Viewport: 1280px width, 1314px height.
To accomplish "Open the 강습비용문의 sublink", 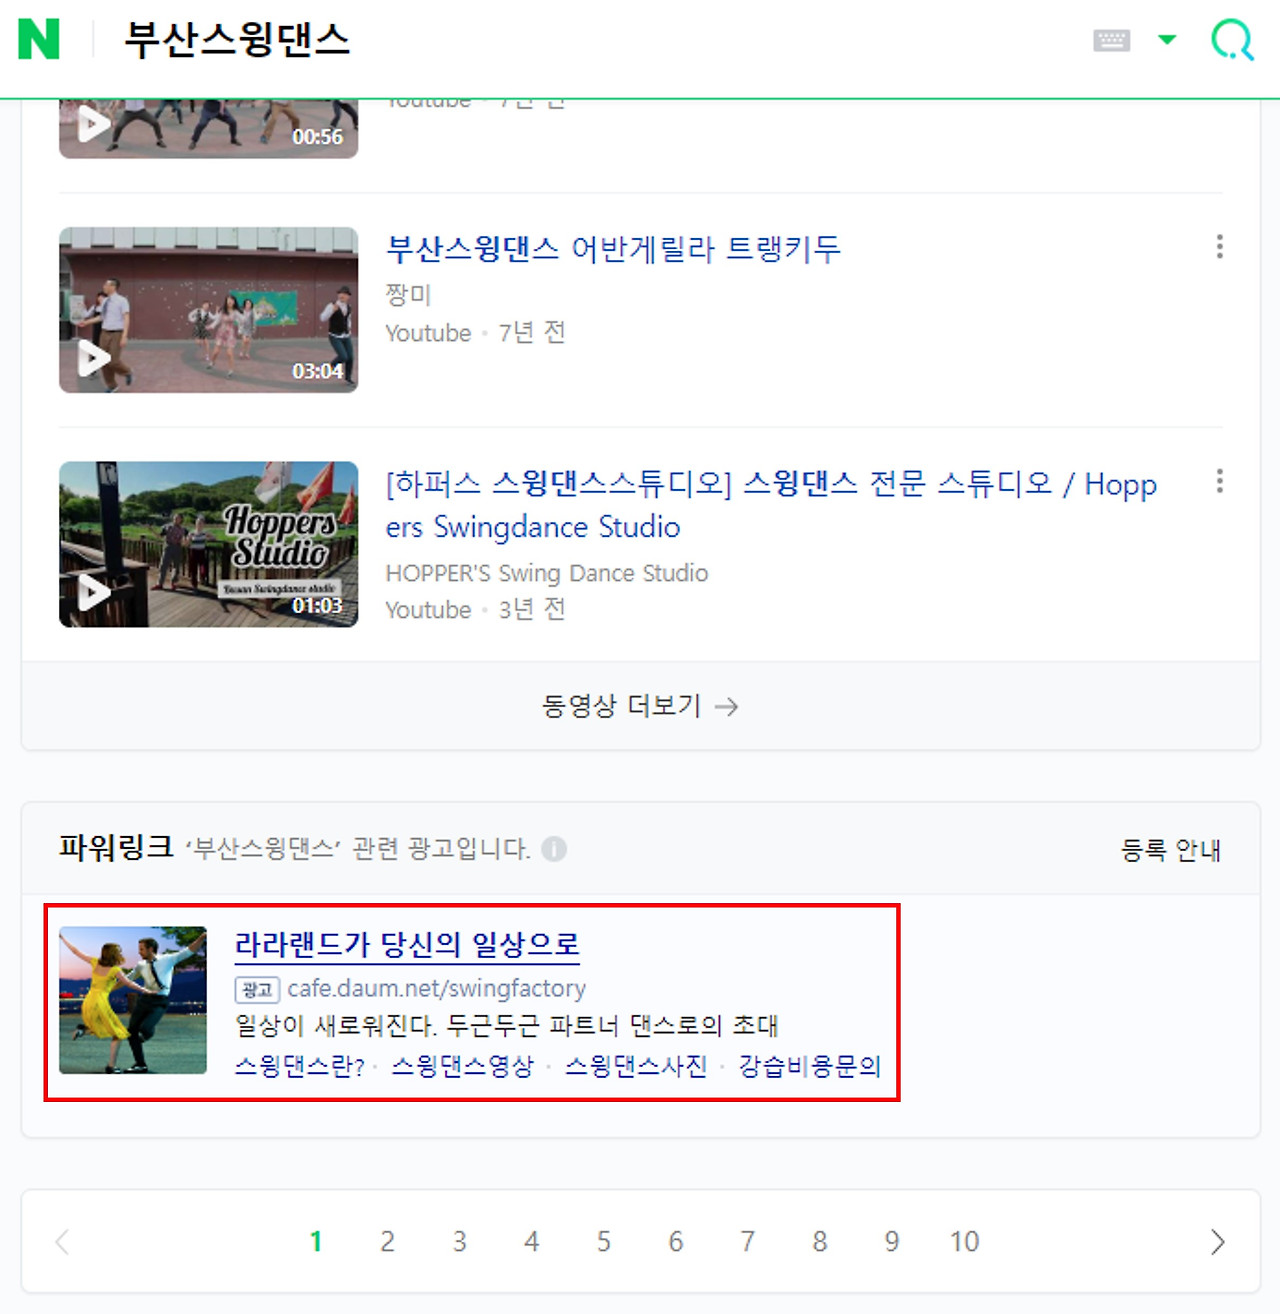I will coord(809,1066).
